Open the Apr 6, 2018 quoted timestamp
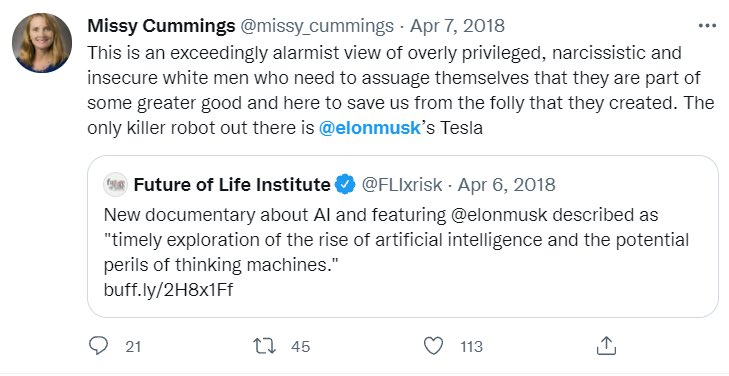Screen dimensions: 729x376 click(506, 185)
